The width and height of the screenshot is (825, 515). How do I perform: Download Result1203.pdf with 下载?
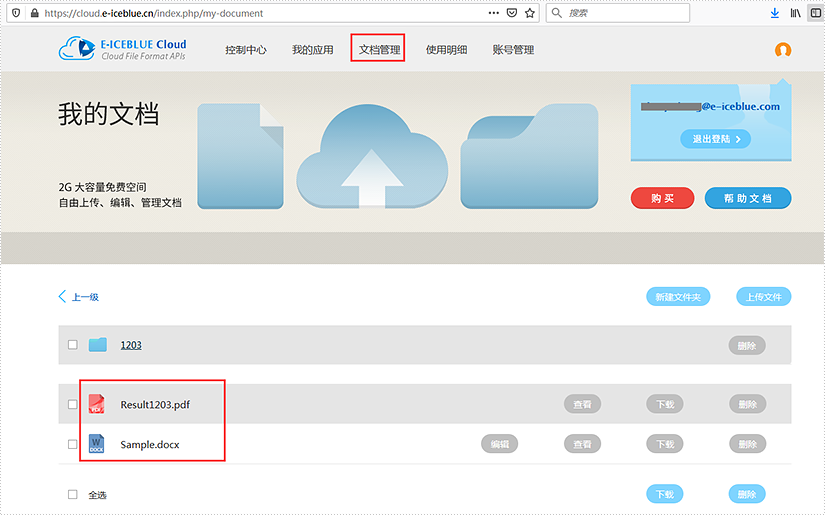tap(665, 404)
